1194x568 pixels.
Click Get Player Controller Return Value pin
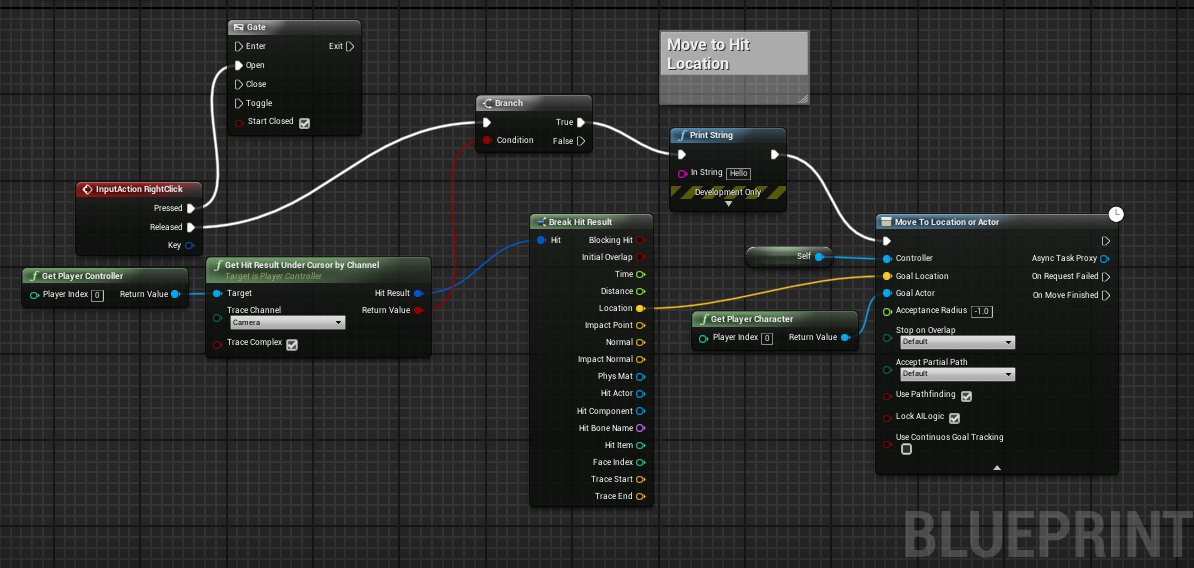pyautogui.click(x=175, y=294)
